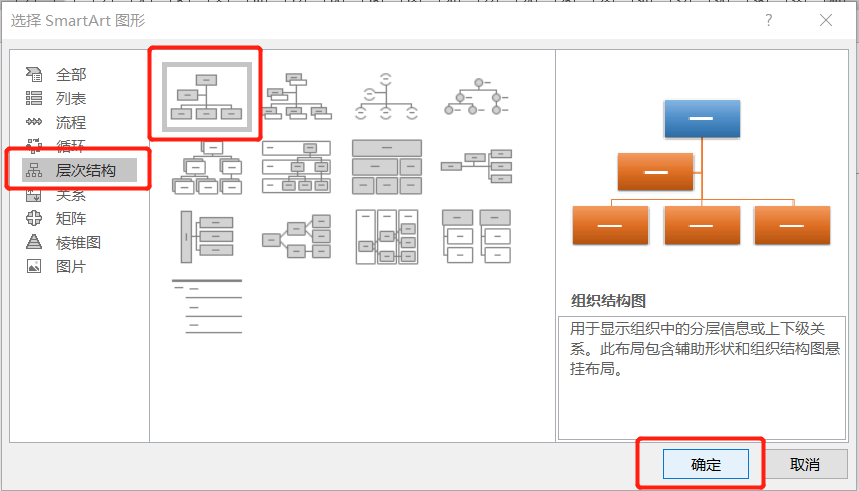Image resolution: width=859 pixels, height=491 pixels.
Task: Choose the stacked-box hierarchy layout
Action: (207, 167)
